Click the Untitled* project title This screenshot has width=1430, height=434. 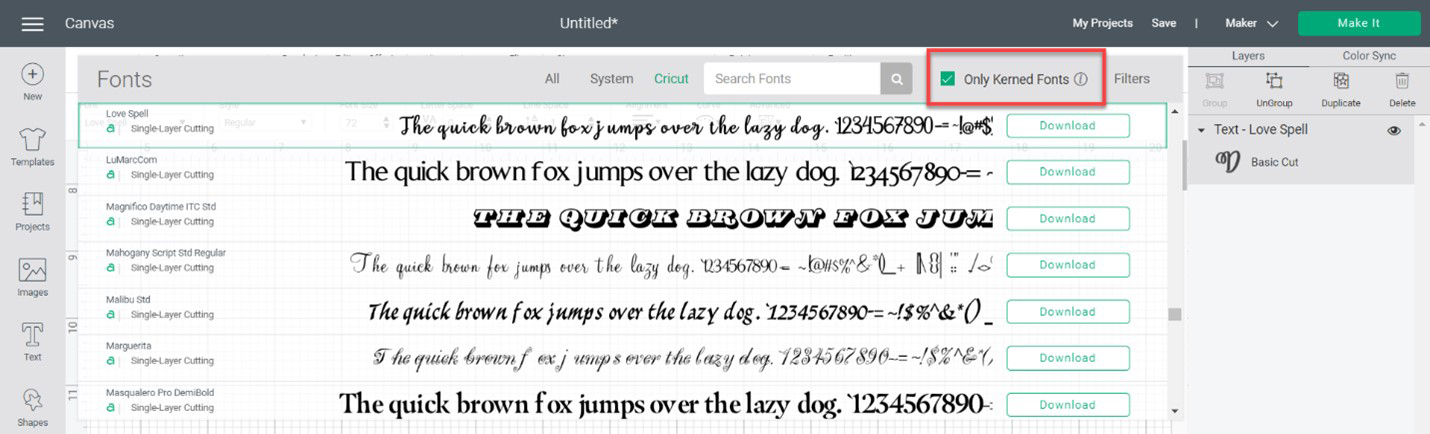(x=589, y=23)
